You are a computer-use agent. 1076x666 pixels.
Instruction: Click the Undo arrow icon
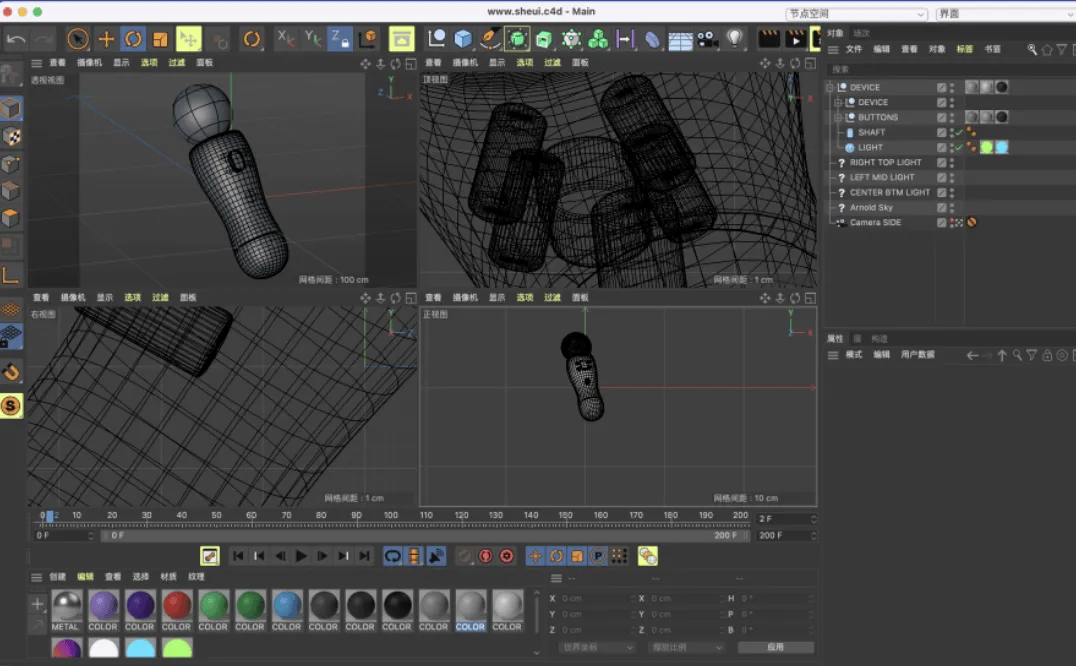point(16,39)
